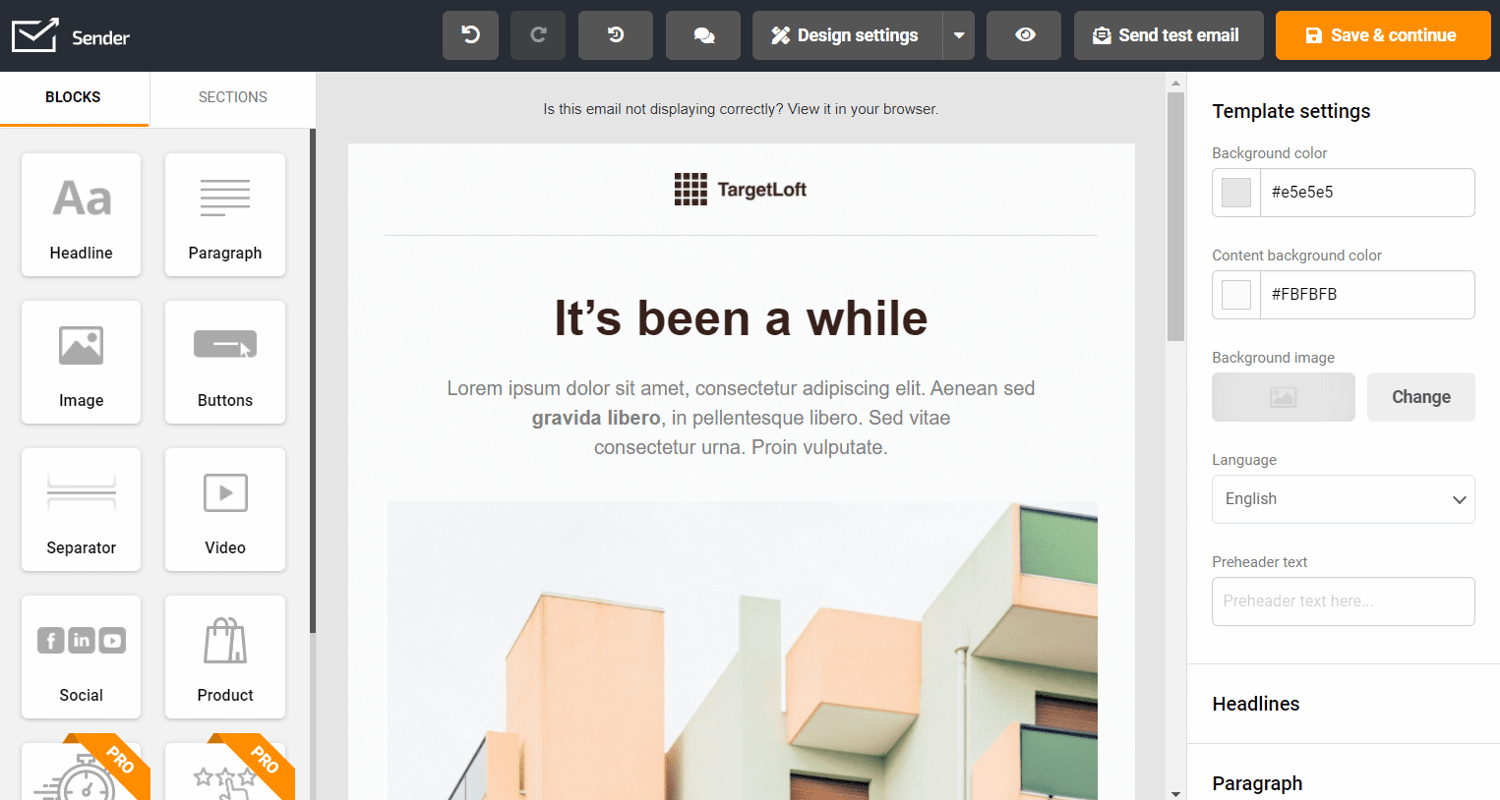This screenshot has width=1500, height=800.
Task: Select the Social block
Action: 81,657
